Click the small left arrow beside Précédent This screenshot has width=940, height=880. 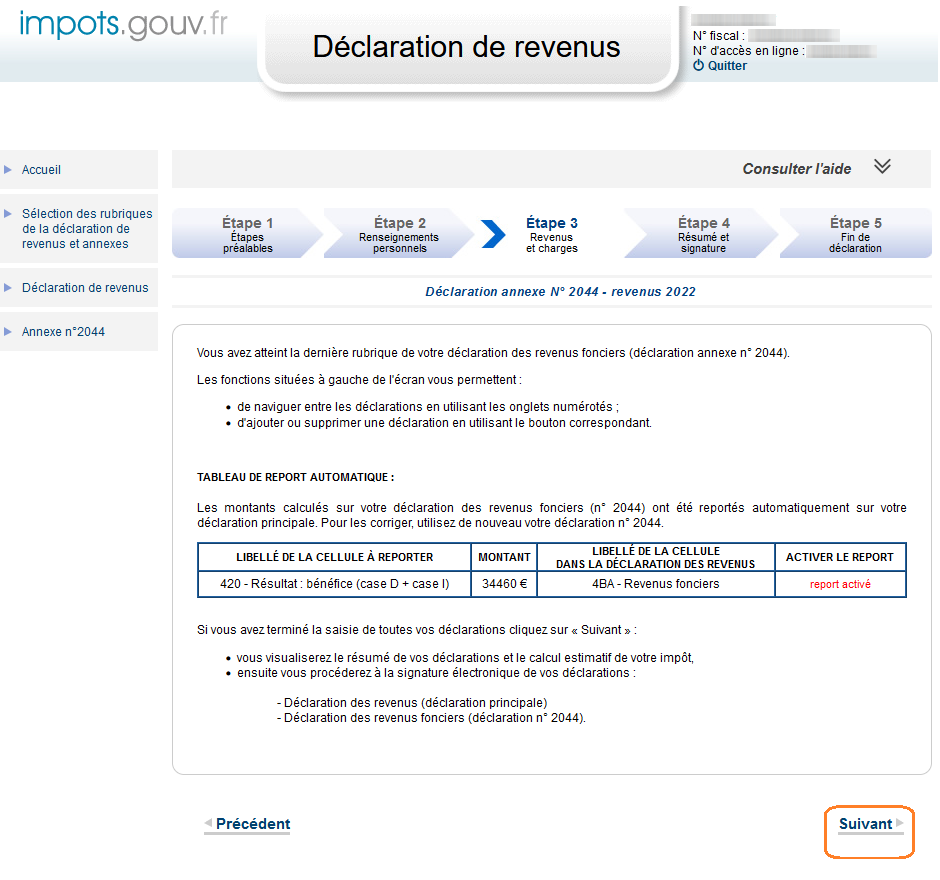click(x=208, y=823)
